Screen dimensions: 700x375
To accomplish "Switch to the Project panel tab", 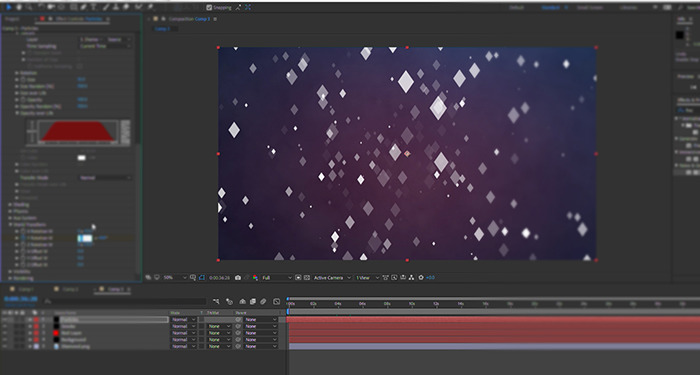I will [x=12, y=19].
